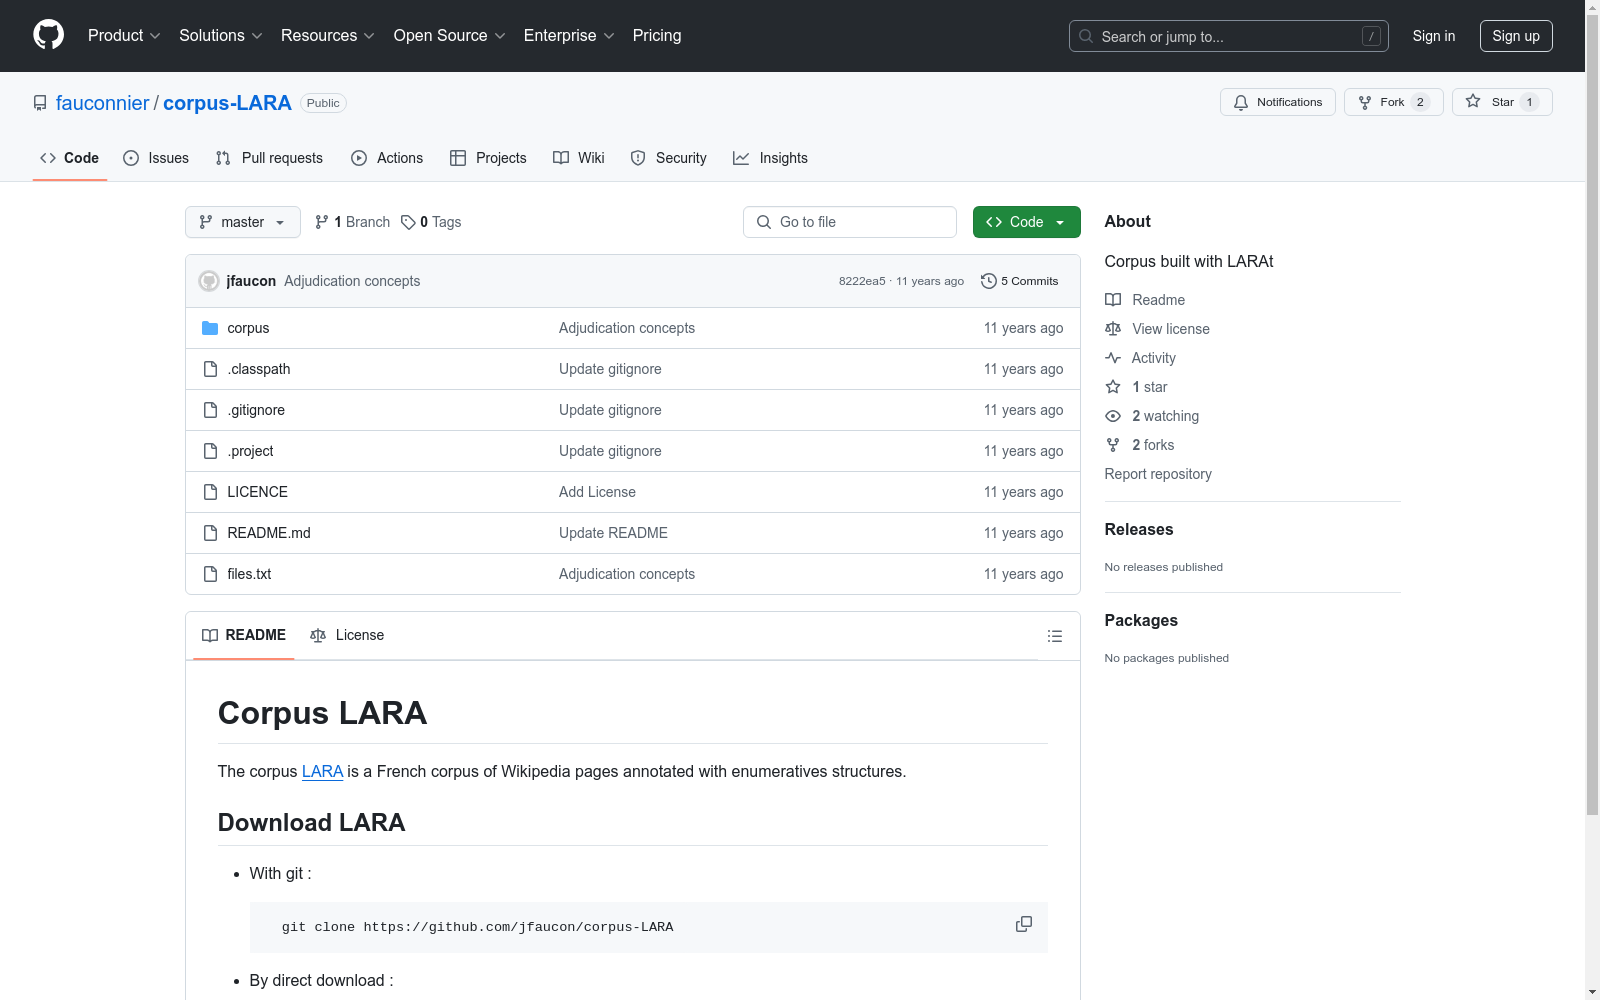1600x1000 pixels.
Task: Open the LARA link in readme
Action: tap(322, 771)
